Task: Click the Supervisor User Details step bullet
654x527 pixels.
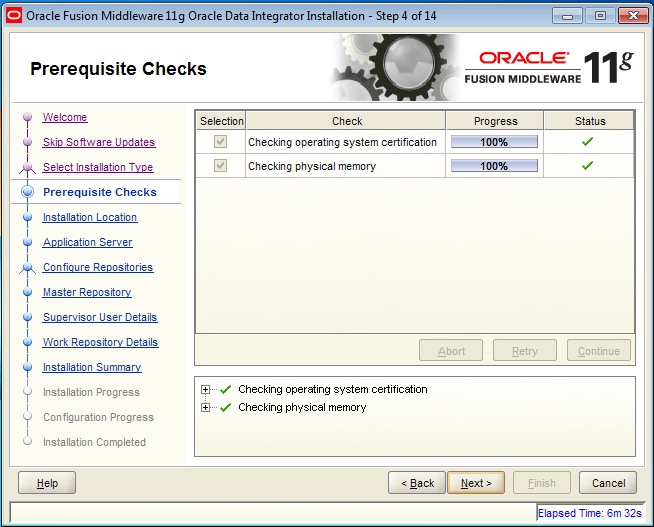Action: pyautogui.click(x=28, y=317)
